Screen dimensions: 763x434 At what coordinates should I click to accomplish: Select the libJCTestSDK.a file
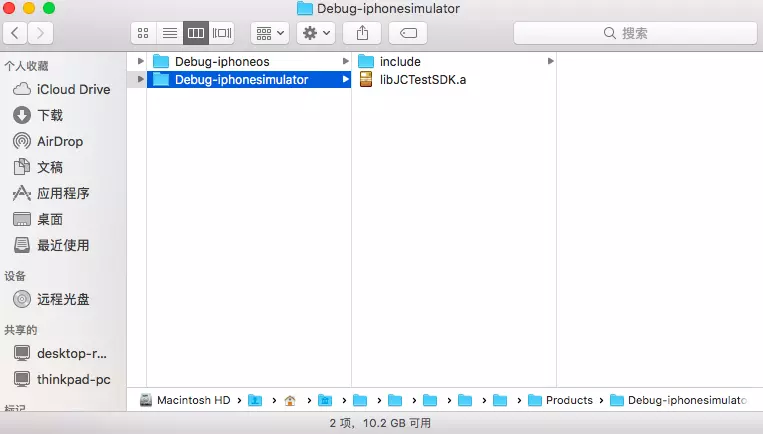[422, 80]
